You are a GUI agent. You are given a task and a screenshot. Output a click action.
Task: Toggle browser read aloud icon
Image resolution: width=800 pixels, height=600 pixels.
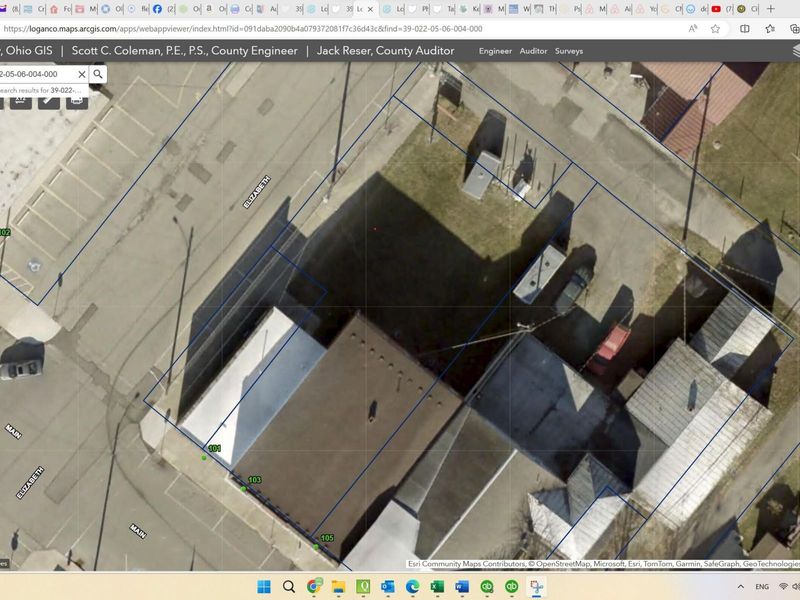pyautogui.click(x=692, y=29)
